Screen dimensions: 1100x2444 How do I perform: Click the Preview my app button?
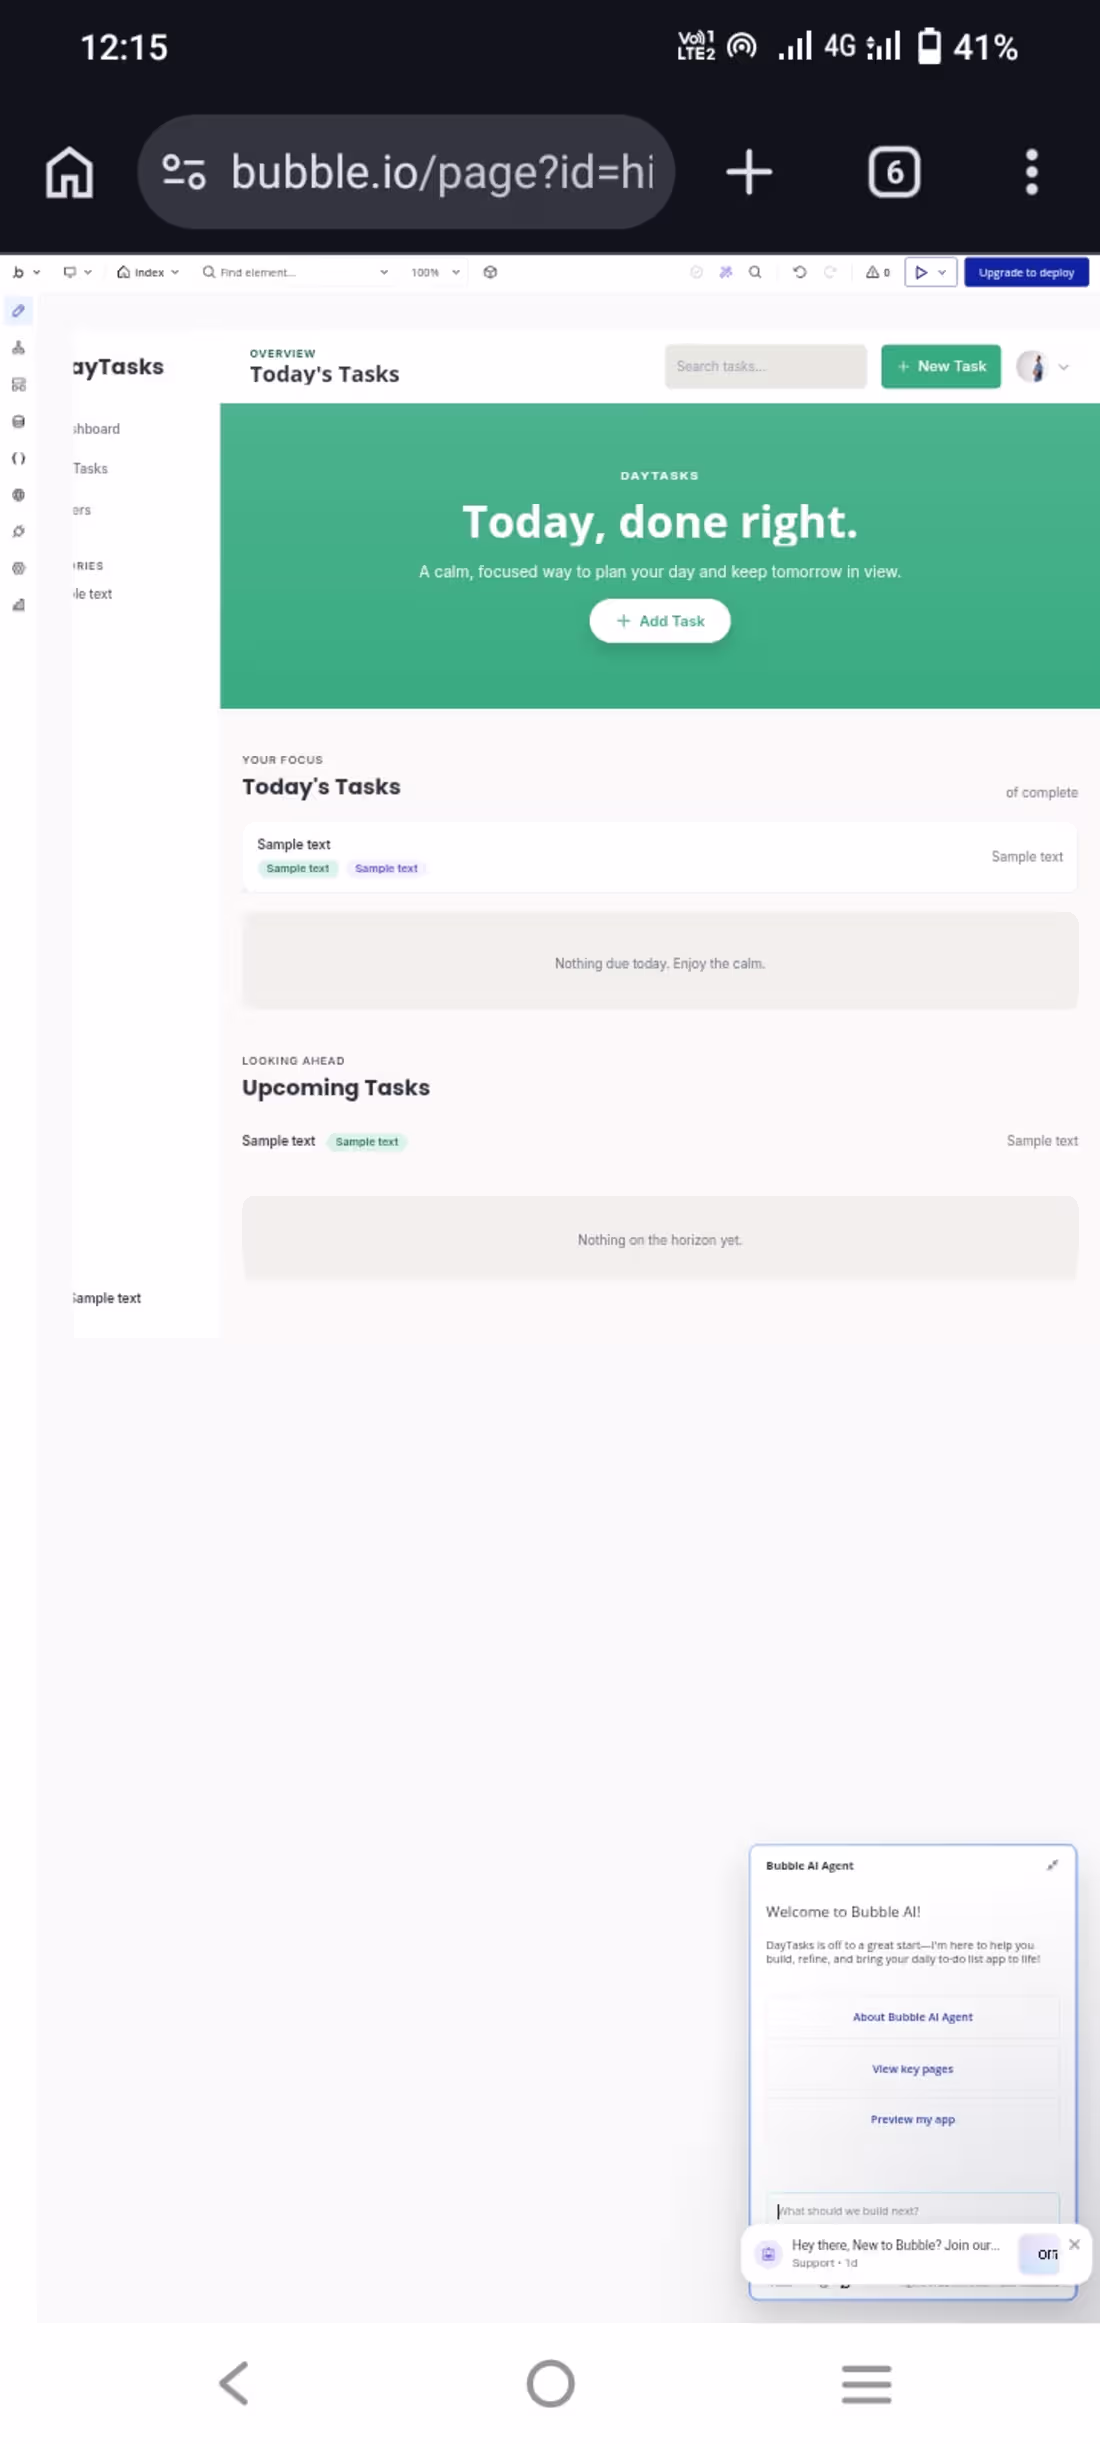click(x=912, y=2119)
